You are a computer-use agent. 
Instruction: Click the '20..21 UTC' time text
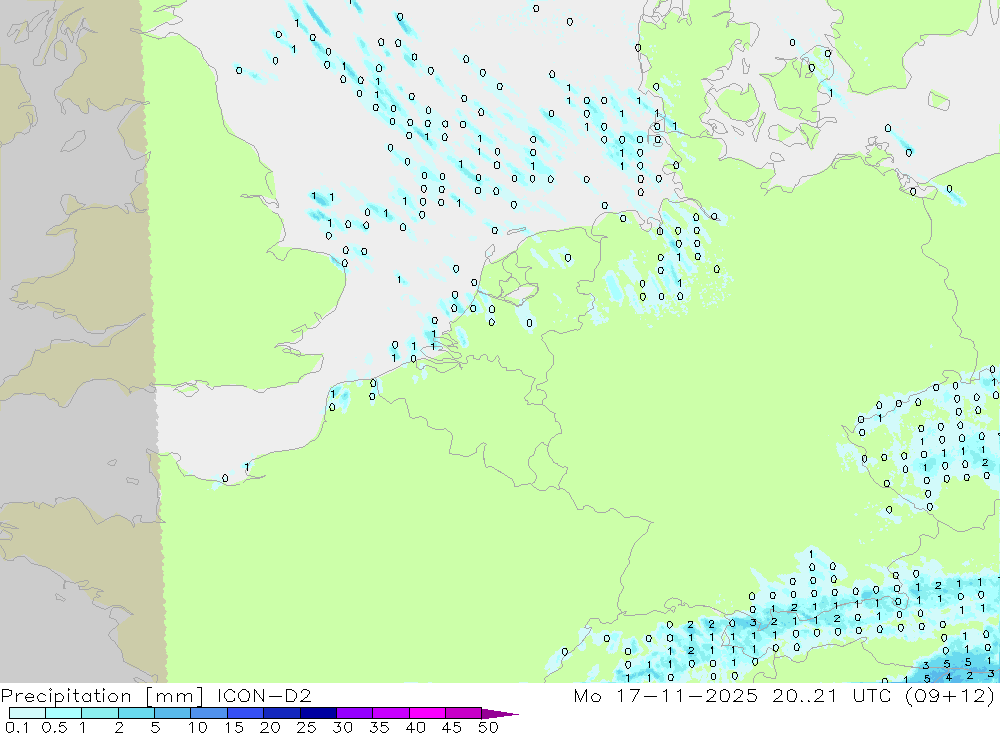[832, 695]
